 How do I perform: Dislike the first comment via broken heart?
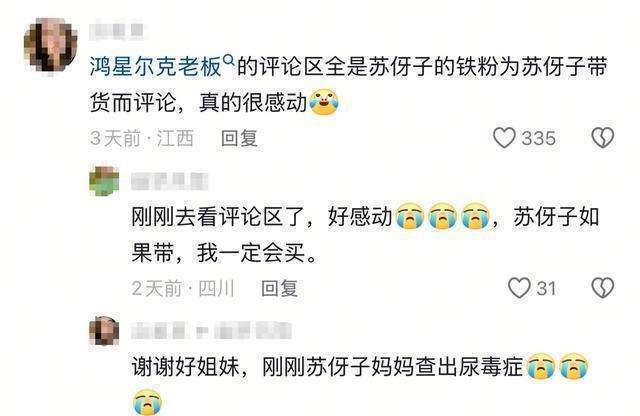click(603, 138)
